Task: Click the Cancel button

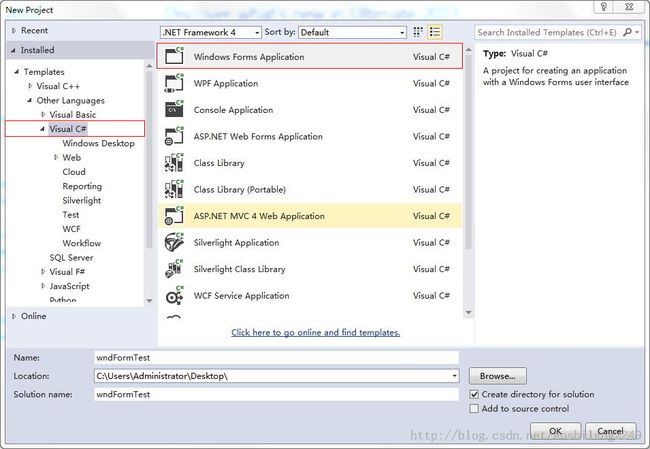Action: tap(610, 431)
